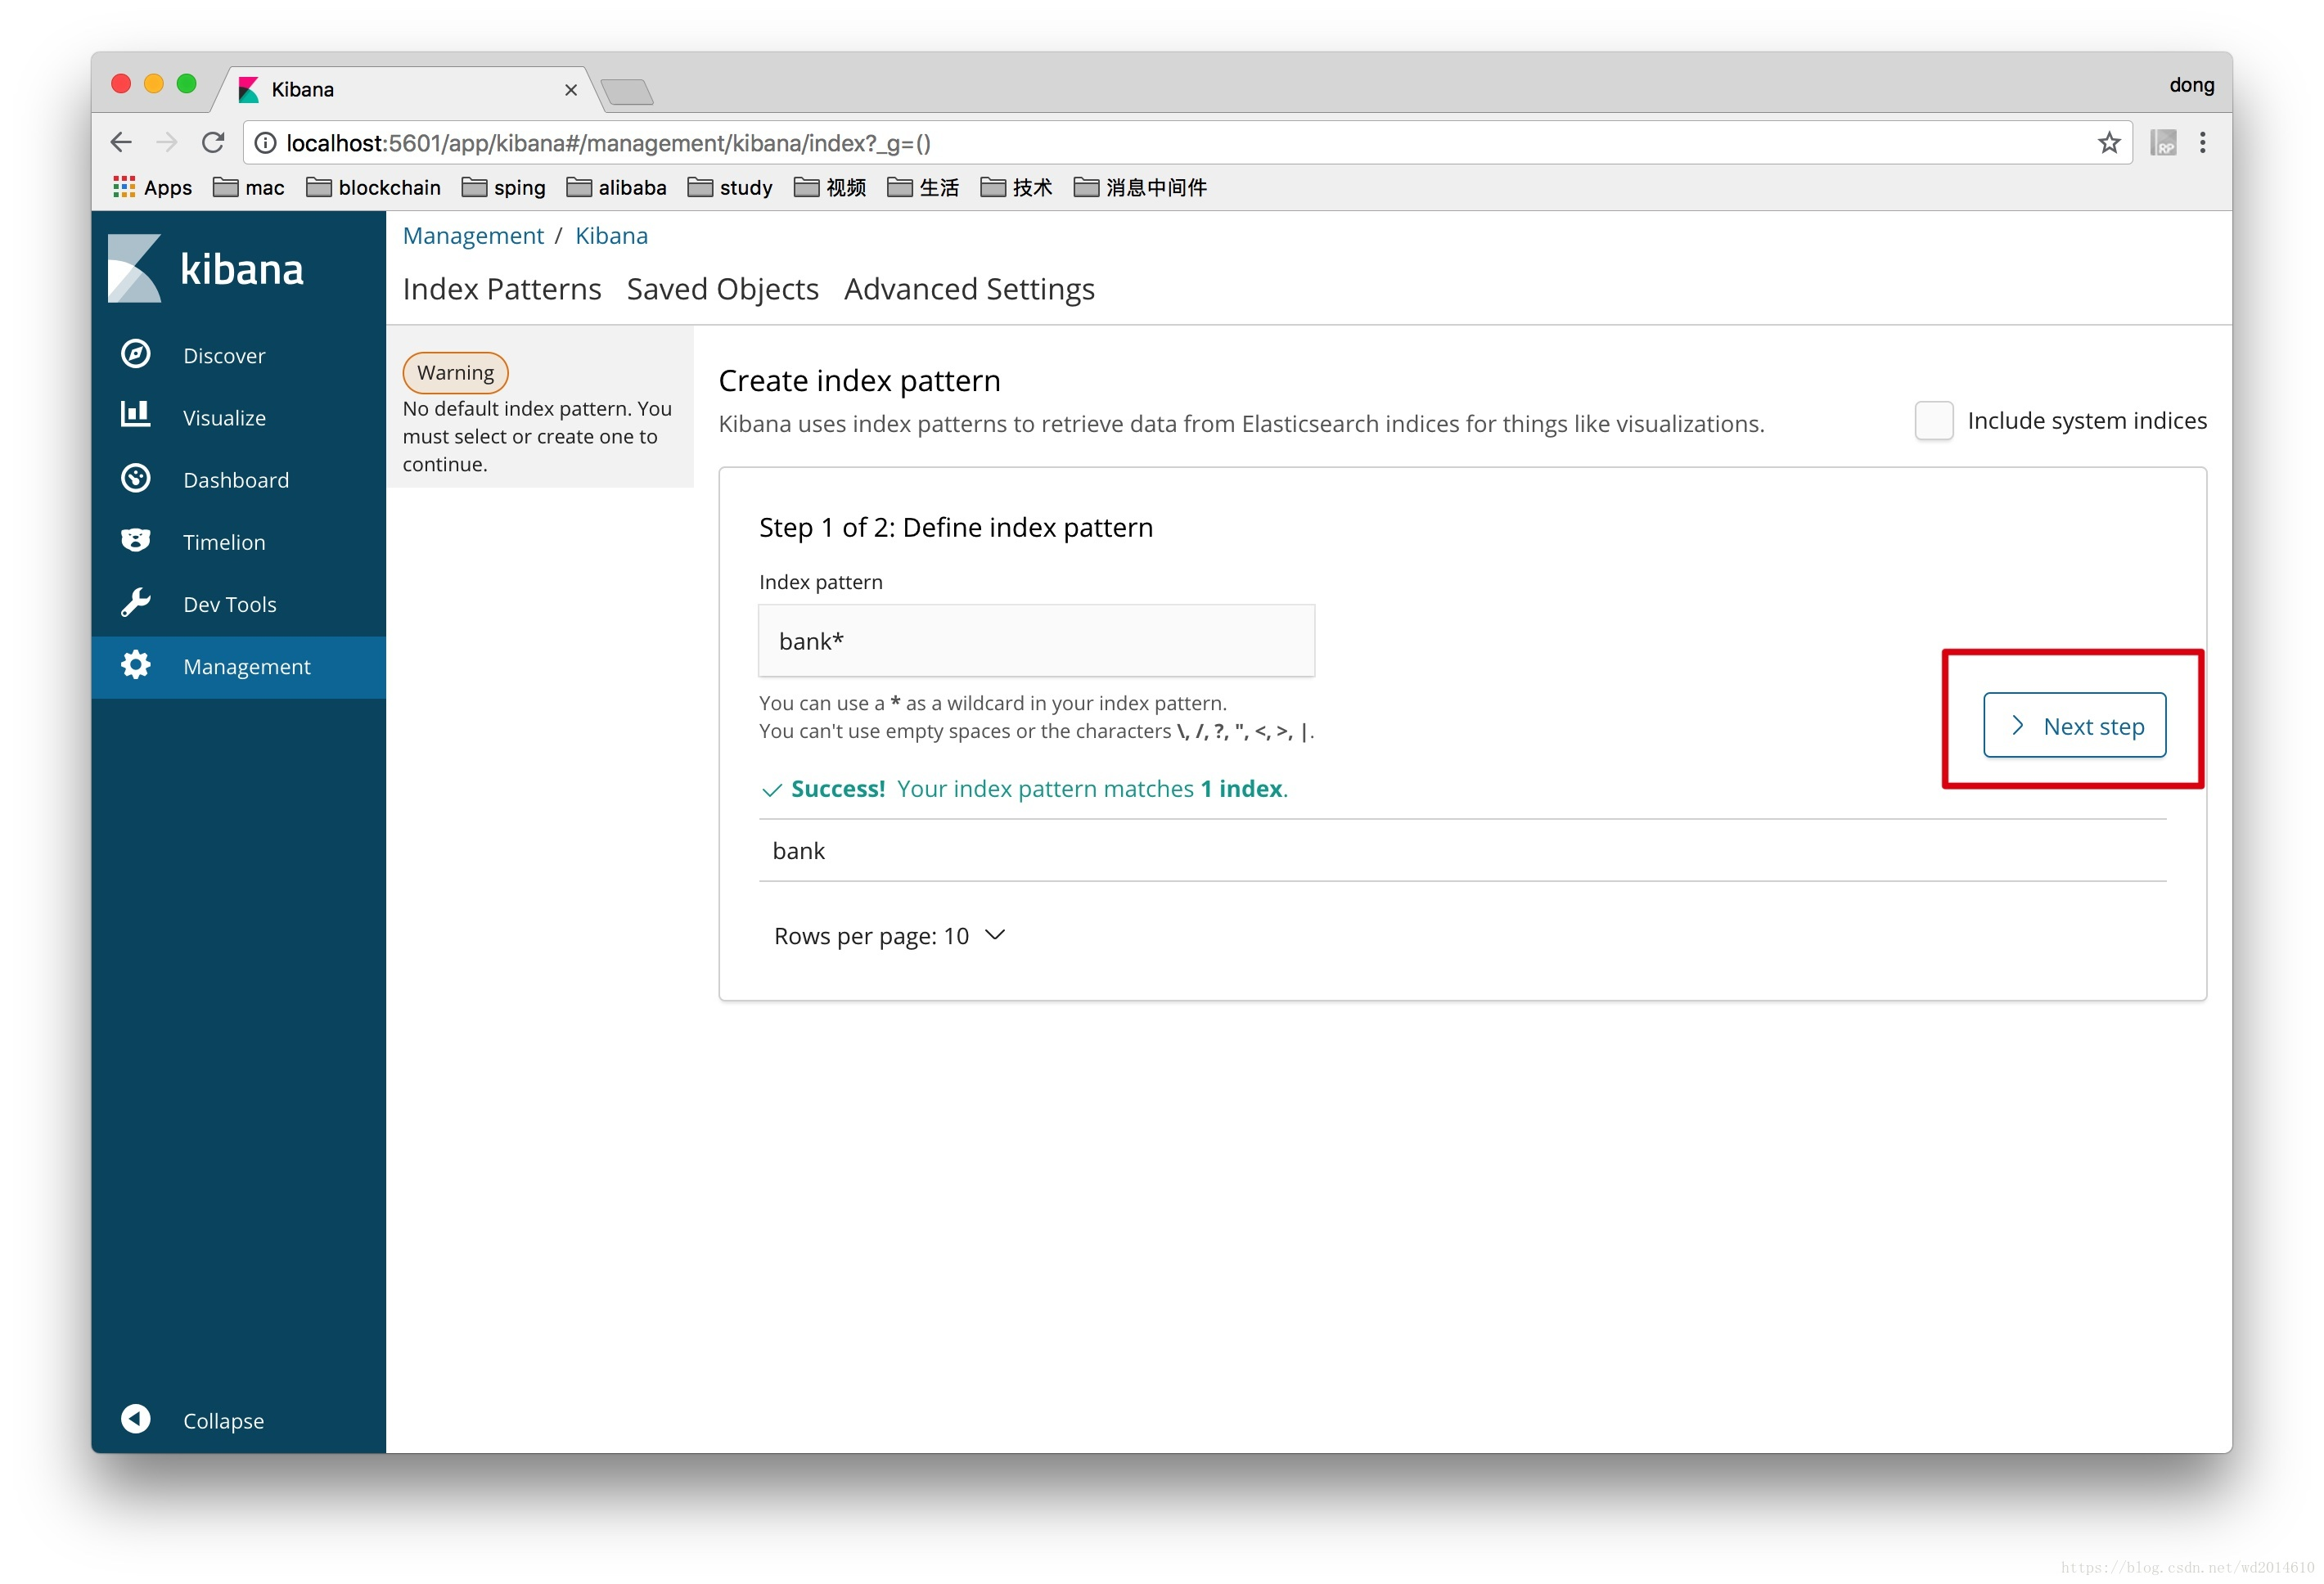Click the Timelion bear icon

[136, 541]
